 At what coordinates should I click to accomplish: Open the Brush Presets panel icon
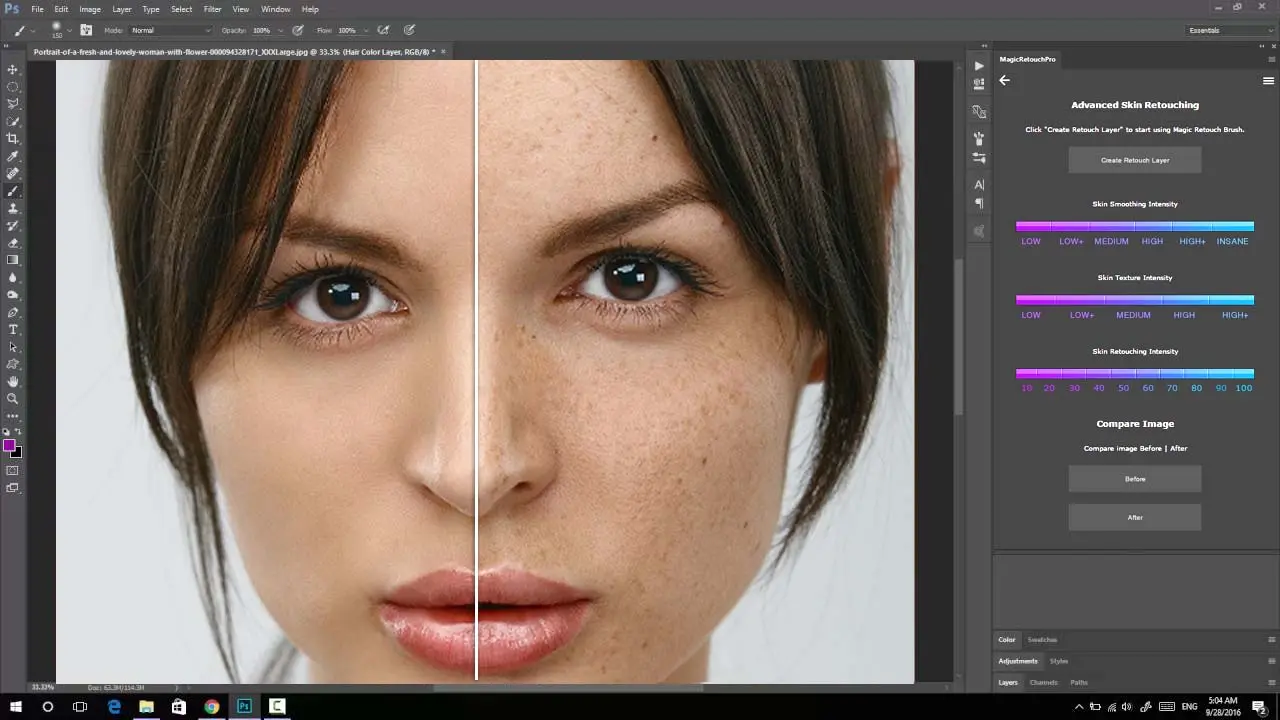click(x=979, y=157)
